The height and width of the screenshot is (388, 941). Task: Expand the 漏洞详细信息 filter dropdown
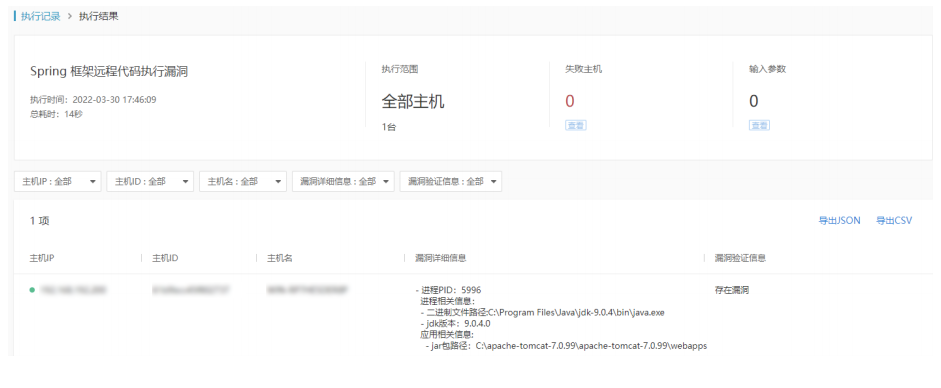(x=343, y=182)
